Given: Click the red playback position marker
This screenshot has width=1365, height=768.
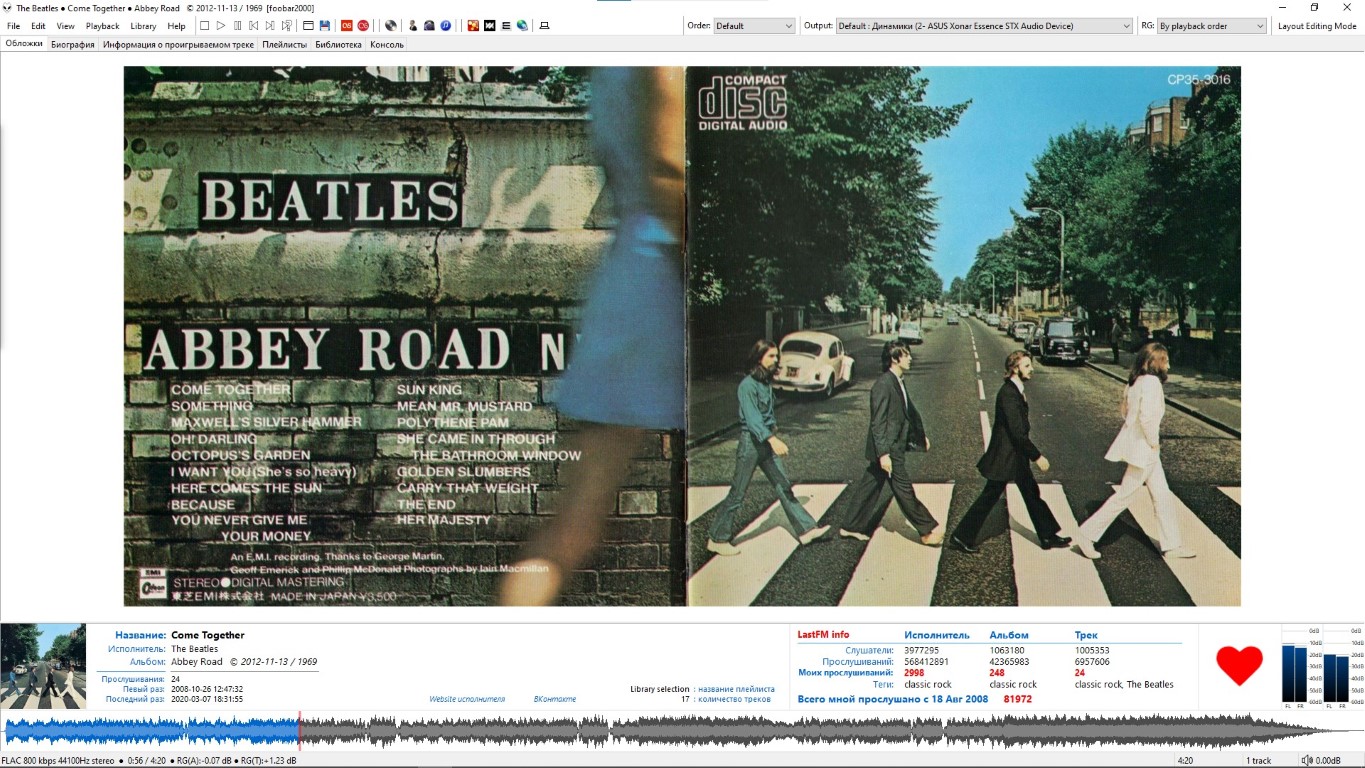Looking at the screenshot, I should coord(299,730).
